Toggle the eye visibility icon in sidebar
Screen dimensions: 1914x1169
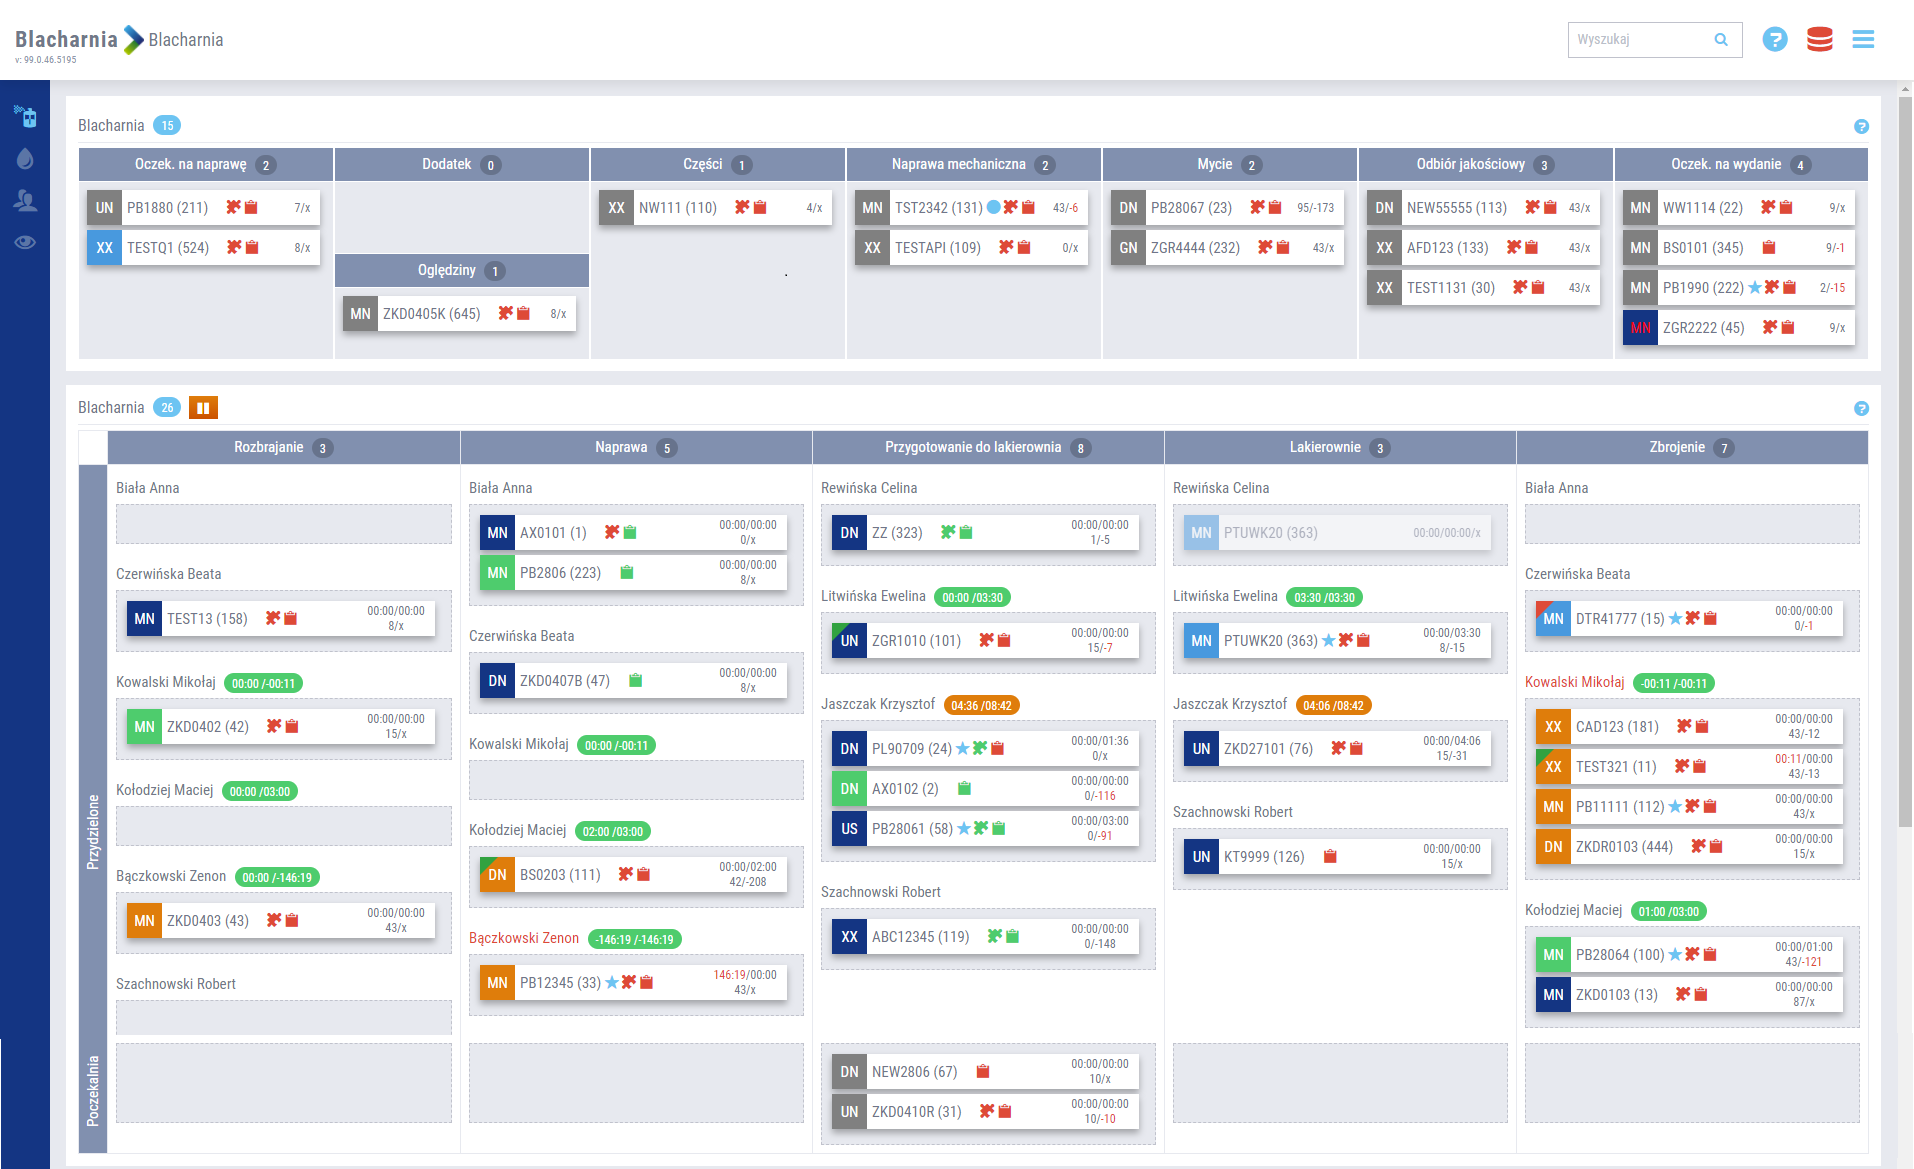(25, 242)
